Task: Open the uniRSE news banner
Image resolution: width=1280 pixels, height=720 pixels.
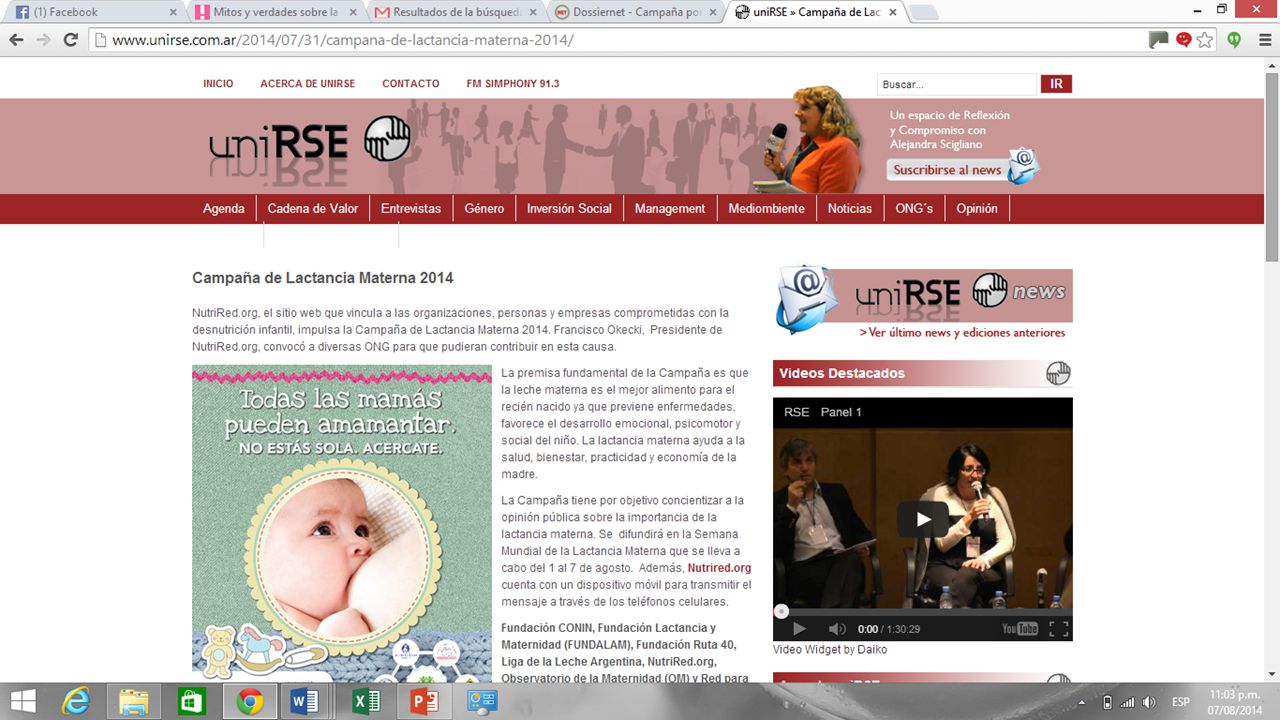Action: [x=923, y=304]
